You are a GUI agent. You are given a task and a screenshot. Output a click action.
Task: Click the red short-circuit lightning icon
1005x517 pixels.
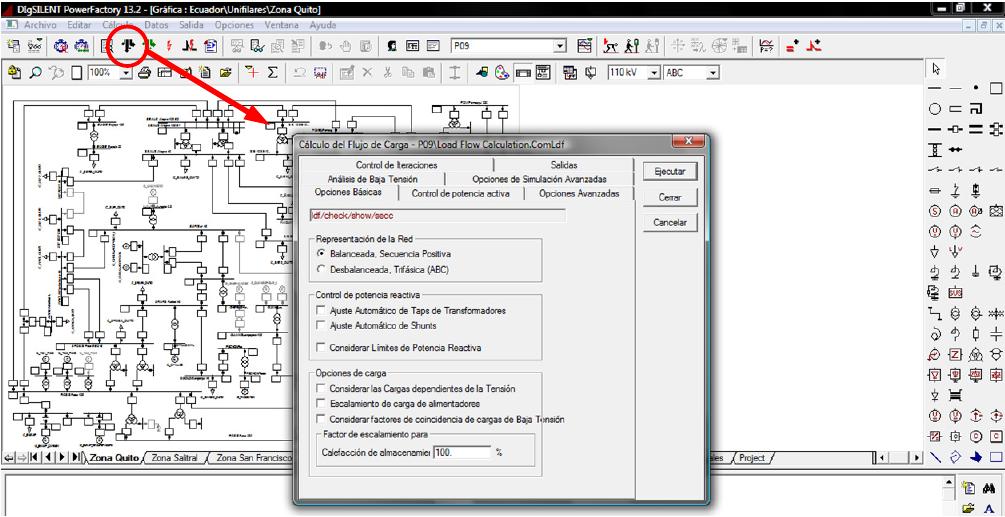(167, 45)
